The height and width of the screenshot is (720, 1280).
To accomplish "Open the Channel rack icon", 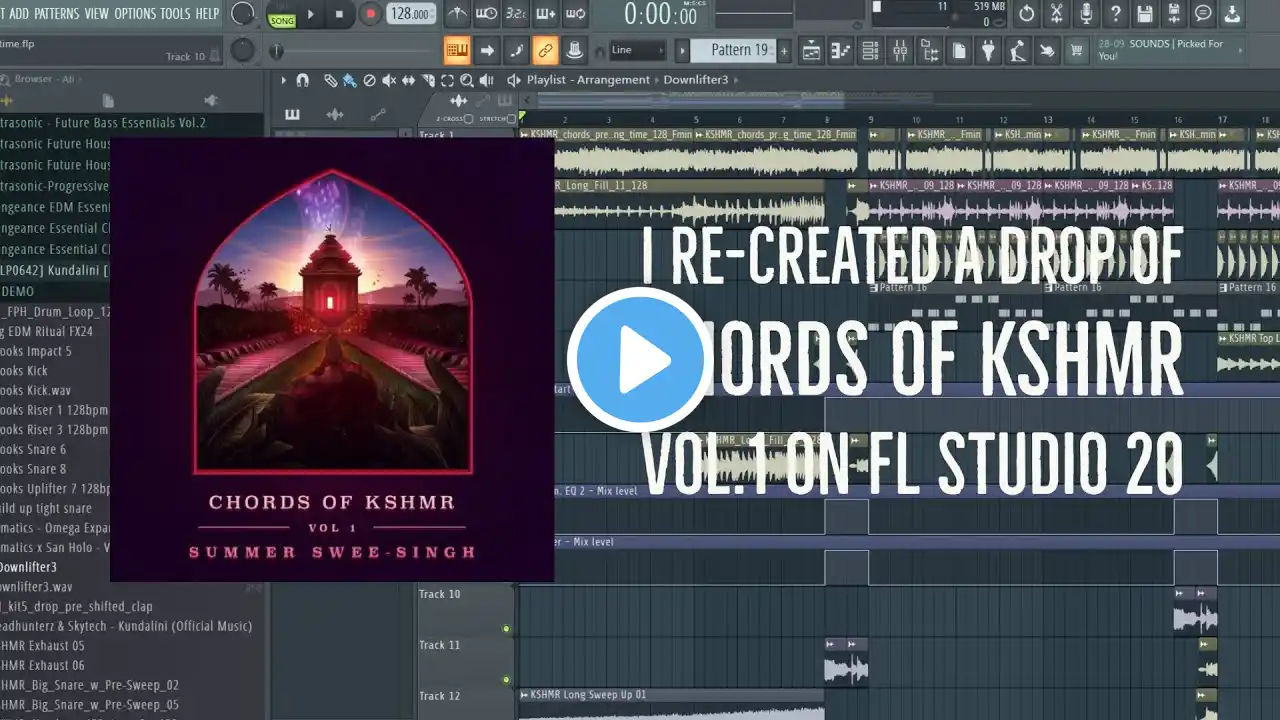I will 870,51.
